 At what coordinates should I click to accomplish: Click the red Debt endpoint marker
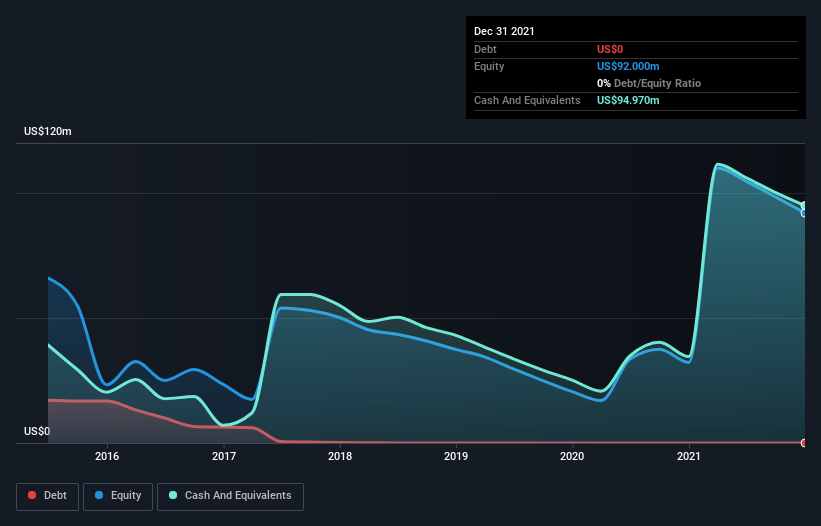[x=804, y=443]
